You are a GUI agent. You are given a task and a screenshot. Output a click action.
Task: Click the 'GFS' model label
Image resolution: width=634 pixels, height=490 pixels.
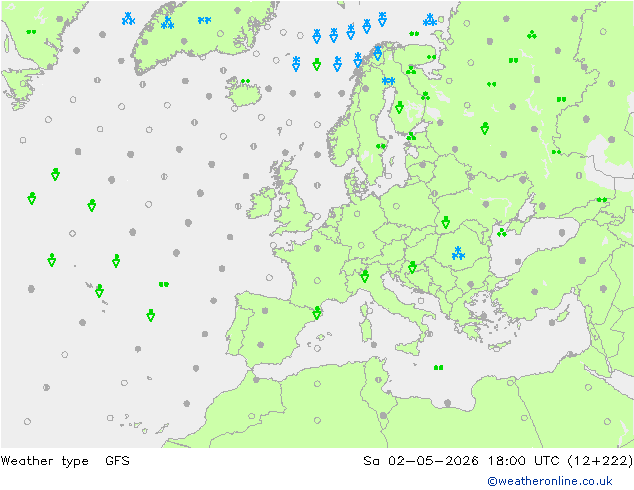117,460
